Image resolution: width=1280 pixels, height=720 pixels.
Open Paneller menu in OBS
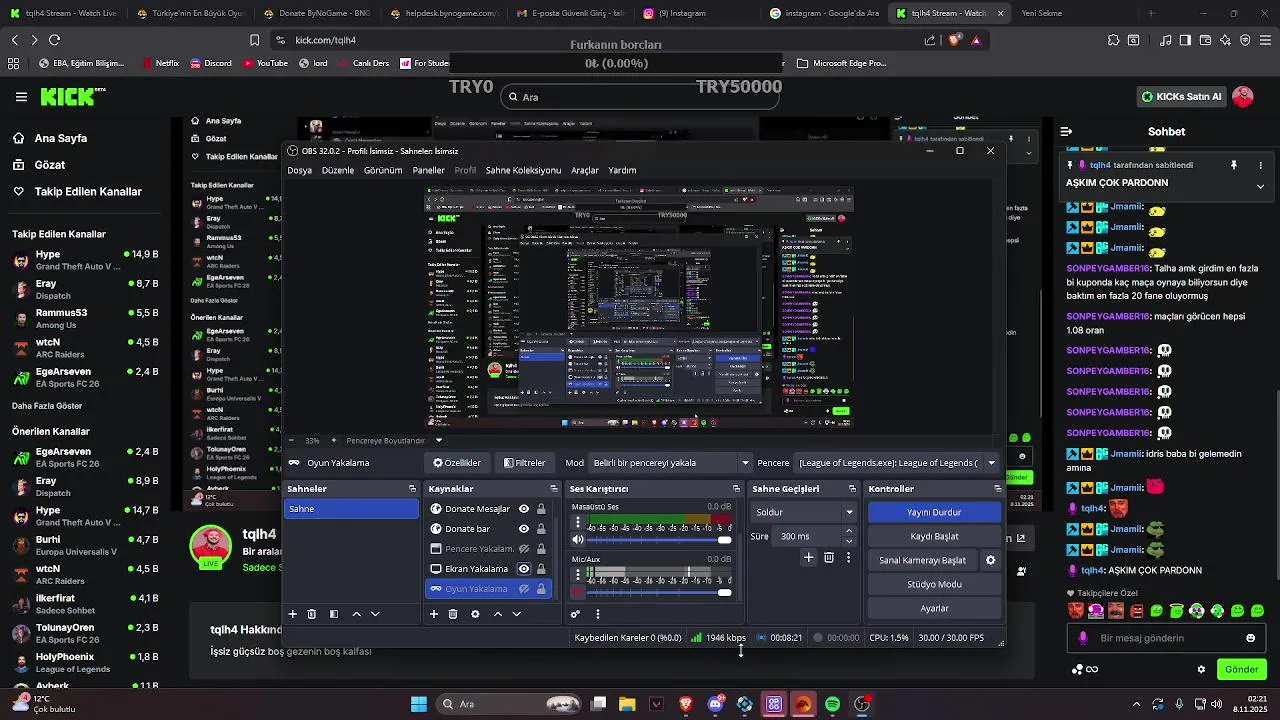429,171
